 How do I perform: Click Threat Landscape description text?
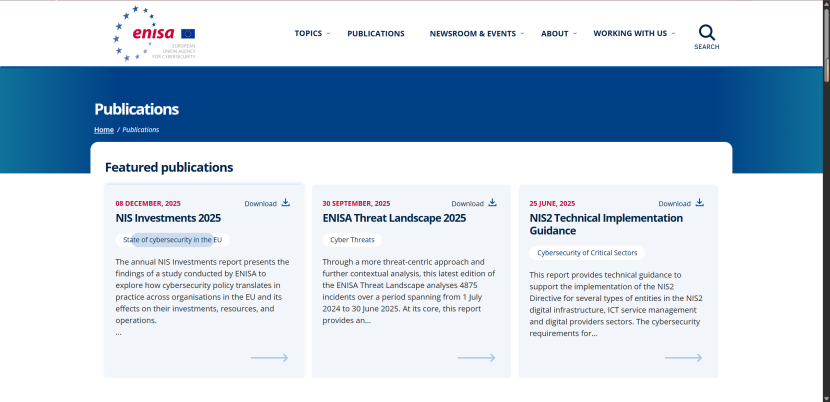[x=409, y=291]
